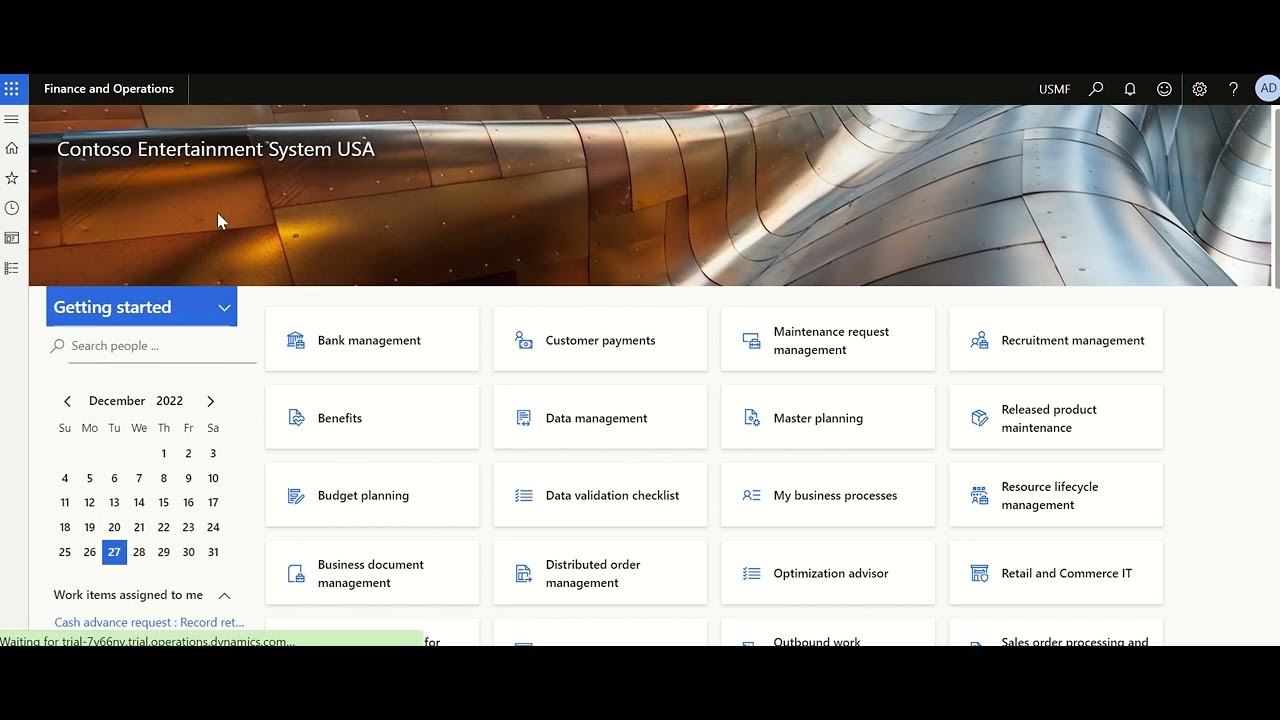Open the Bank management tile
1280x720 pixels.
click(x=372, y=340)
